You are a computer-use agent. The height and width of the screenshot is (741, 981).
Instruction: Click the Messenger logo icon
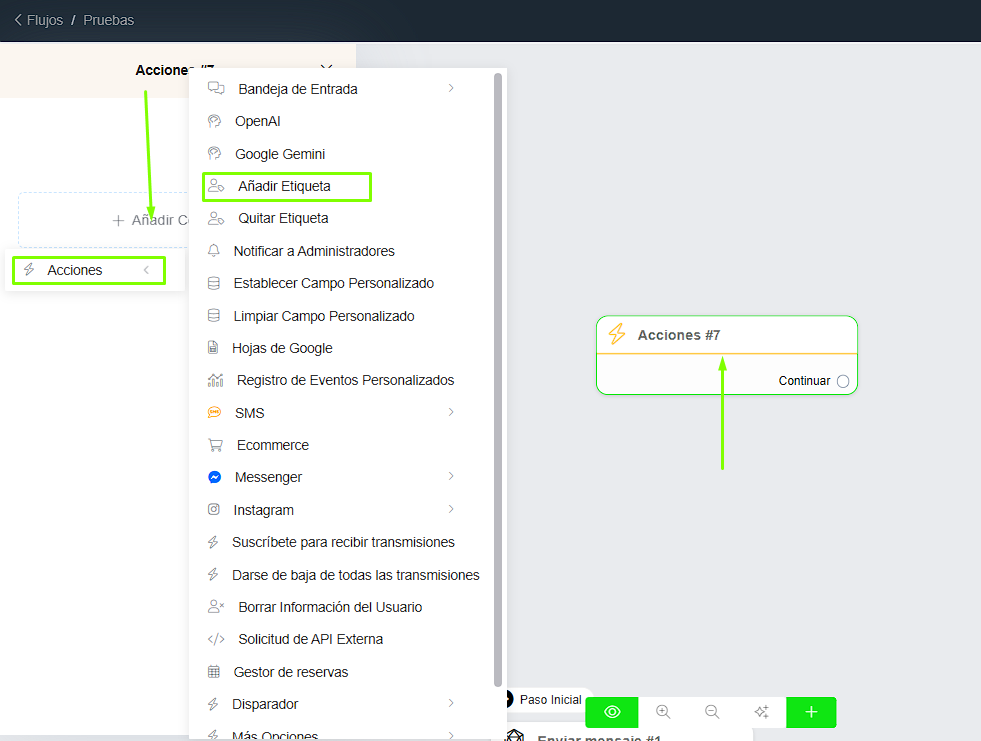pyautogui.click(x=214, y=477)
